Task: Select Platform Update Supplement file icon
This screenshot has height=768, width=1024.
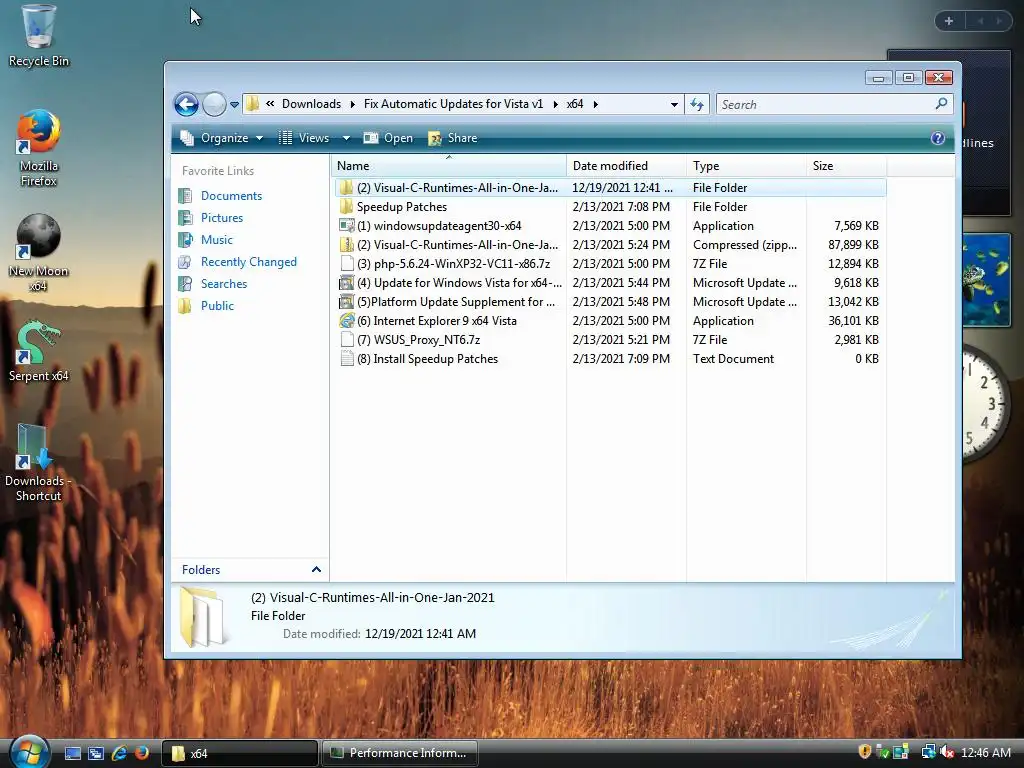Action: (x=347, y=302)
